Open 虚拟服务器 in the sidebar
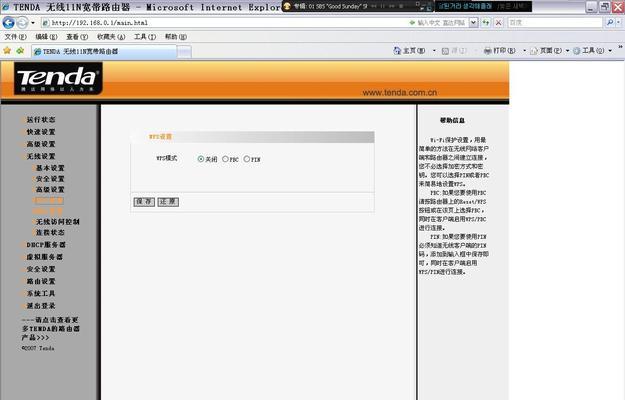 click(44, 257)
